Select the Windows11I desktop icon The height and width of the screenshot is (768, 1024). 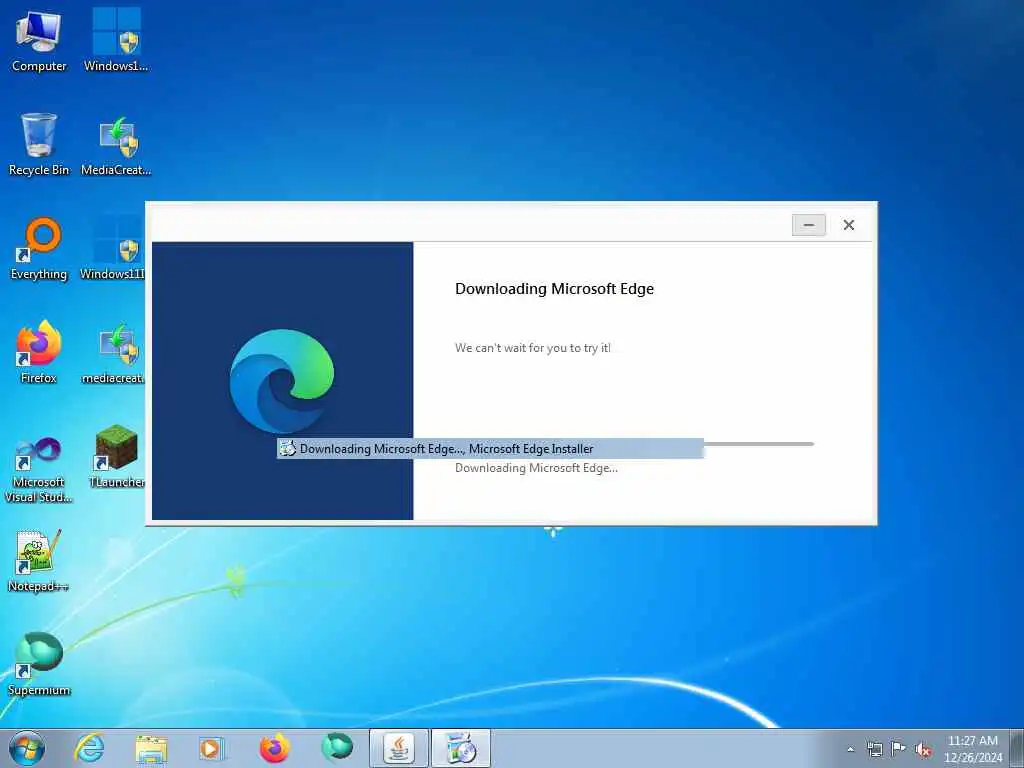coord(112,249)
